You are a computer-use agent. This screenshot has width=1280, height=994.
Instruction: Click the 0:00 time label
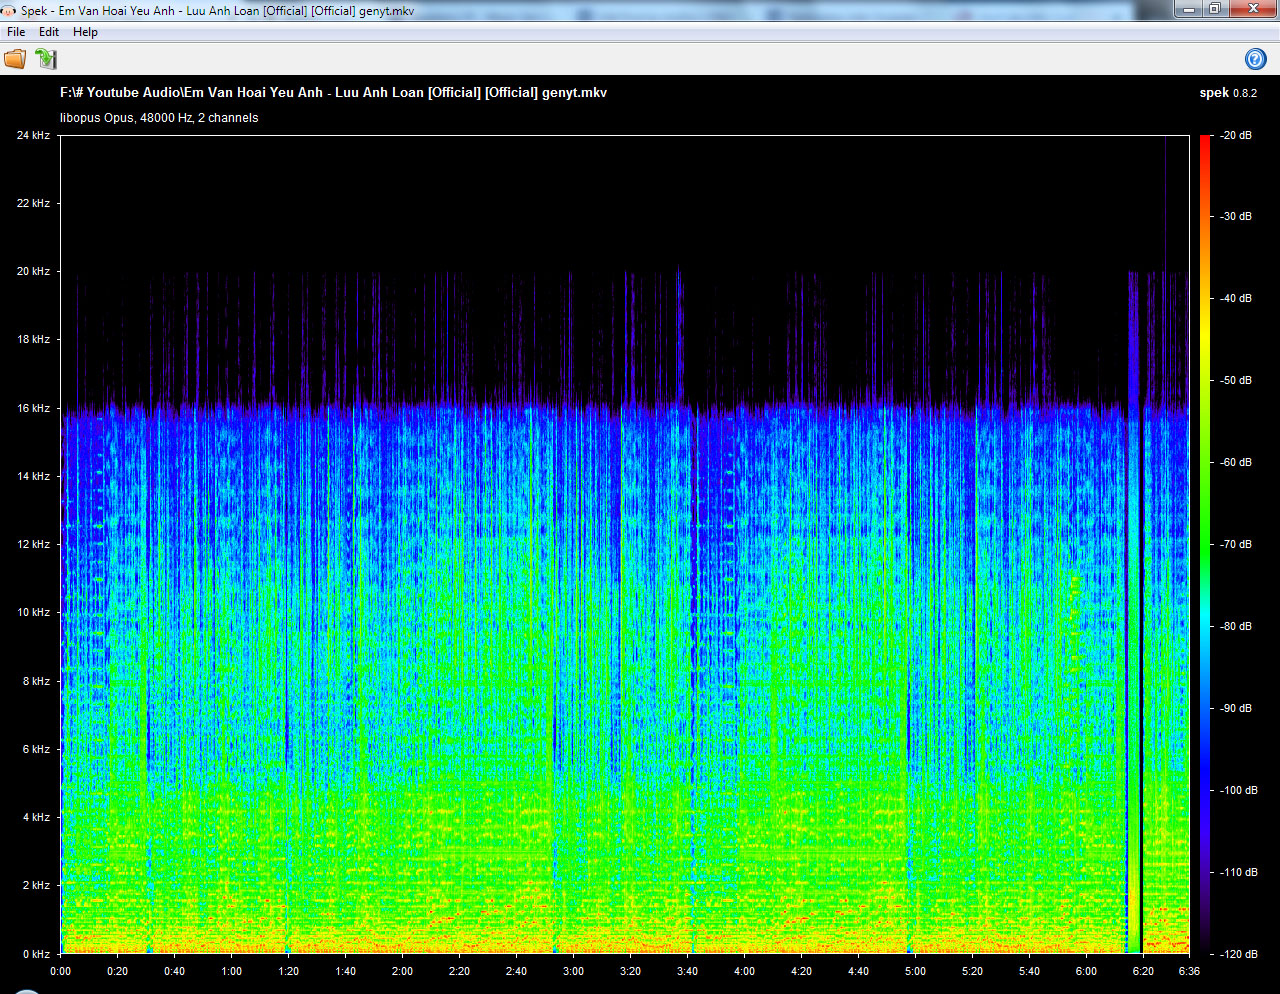tap(60, 971)
